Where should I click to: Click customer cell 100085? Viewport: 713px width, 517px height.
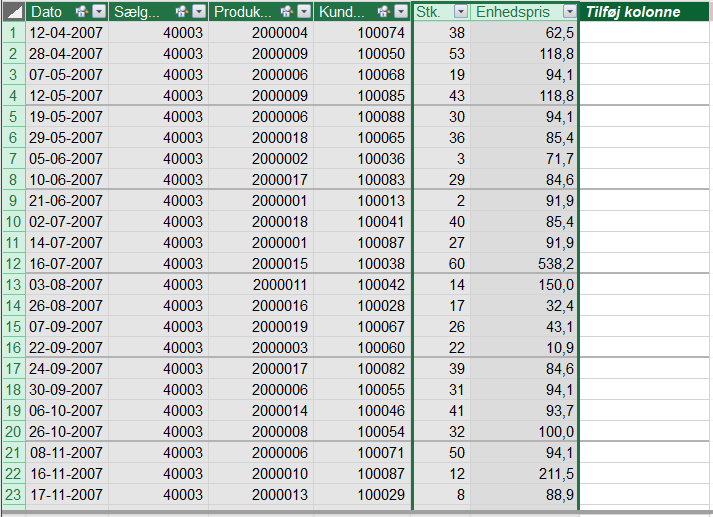(x=362, y=95)
